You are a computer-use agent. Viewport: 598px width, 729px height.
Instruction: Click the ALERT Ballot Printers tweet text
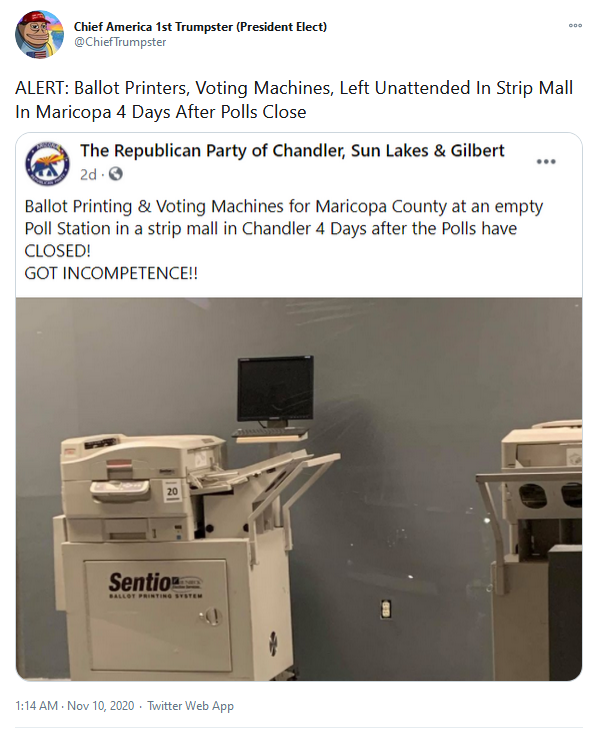pyautogui.click(x=294, y=100)
